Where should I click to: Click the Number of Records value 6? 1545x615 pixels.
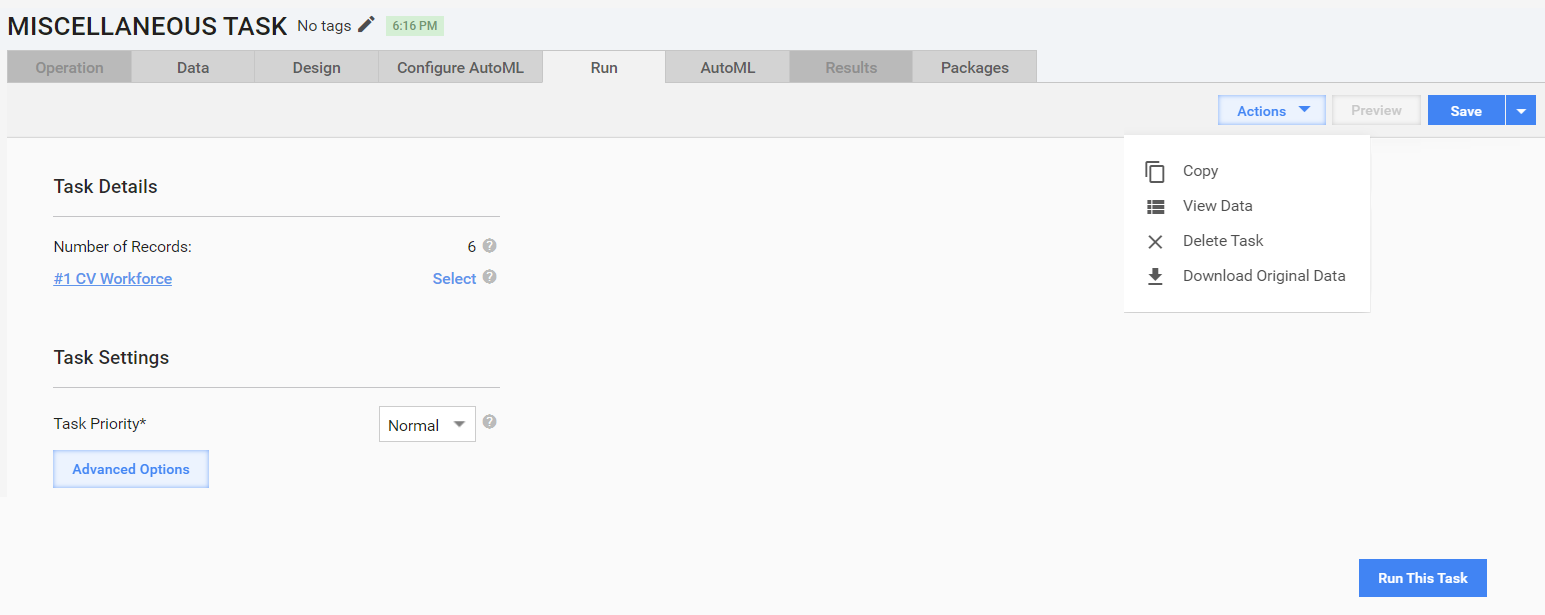(472, 247)
